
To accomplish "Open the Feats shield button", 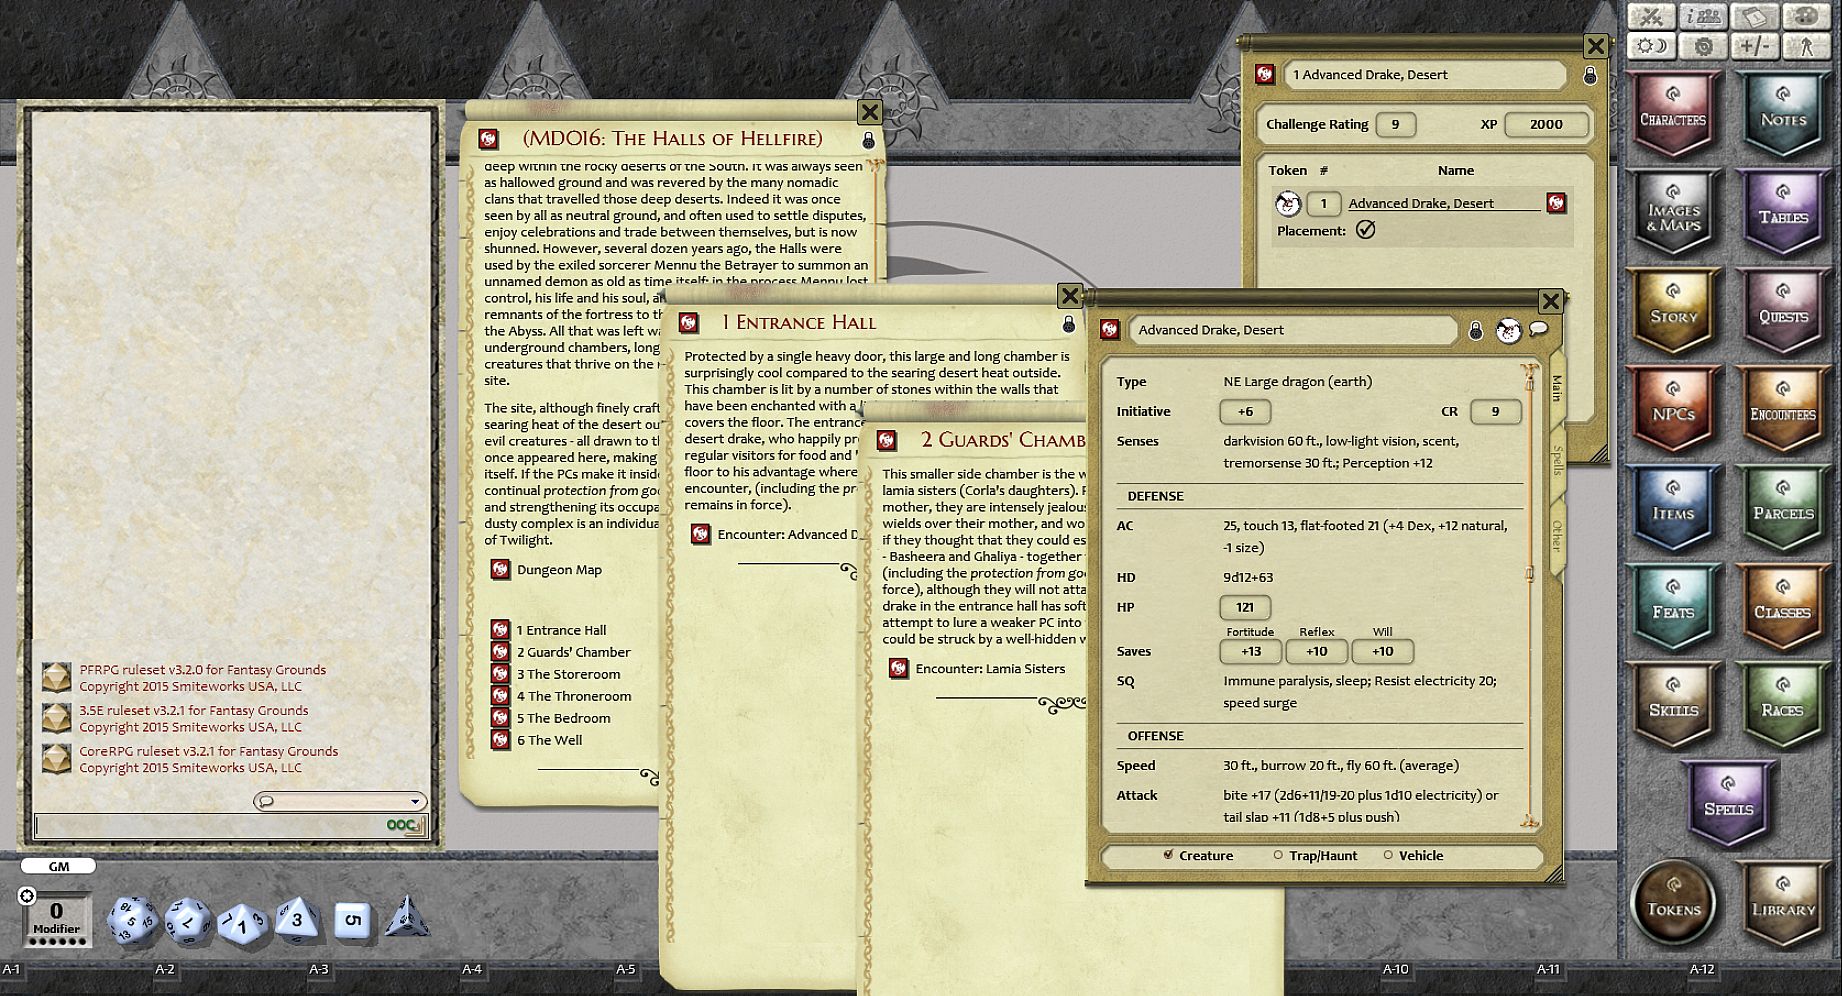I will point(1673,607).
